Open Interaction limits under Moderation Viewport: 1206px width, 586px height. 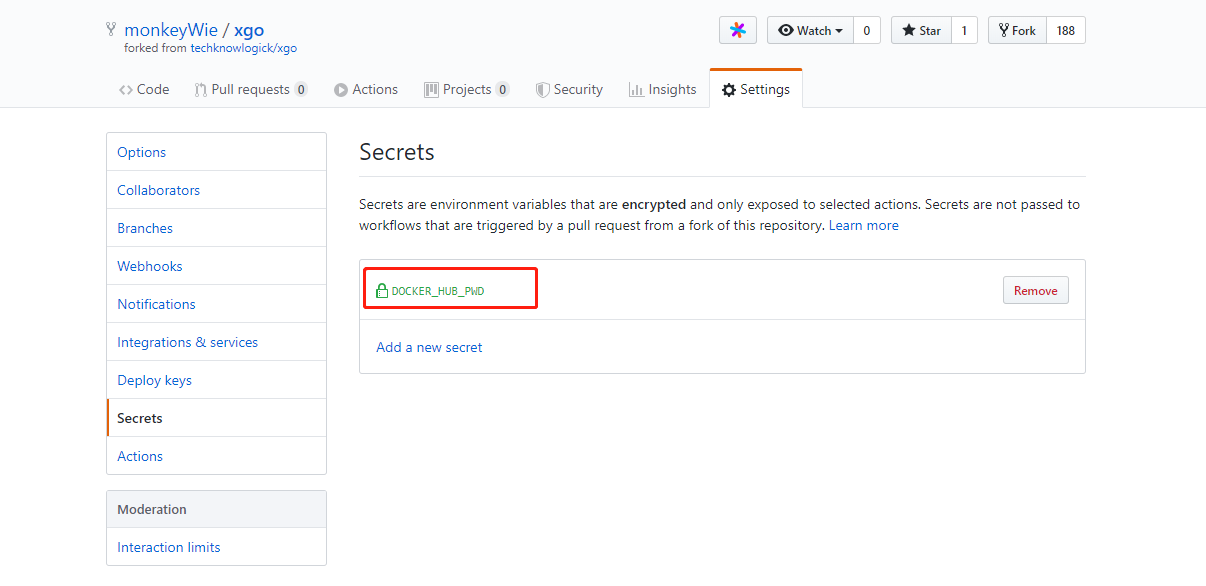coord(168,547)
